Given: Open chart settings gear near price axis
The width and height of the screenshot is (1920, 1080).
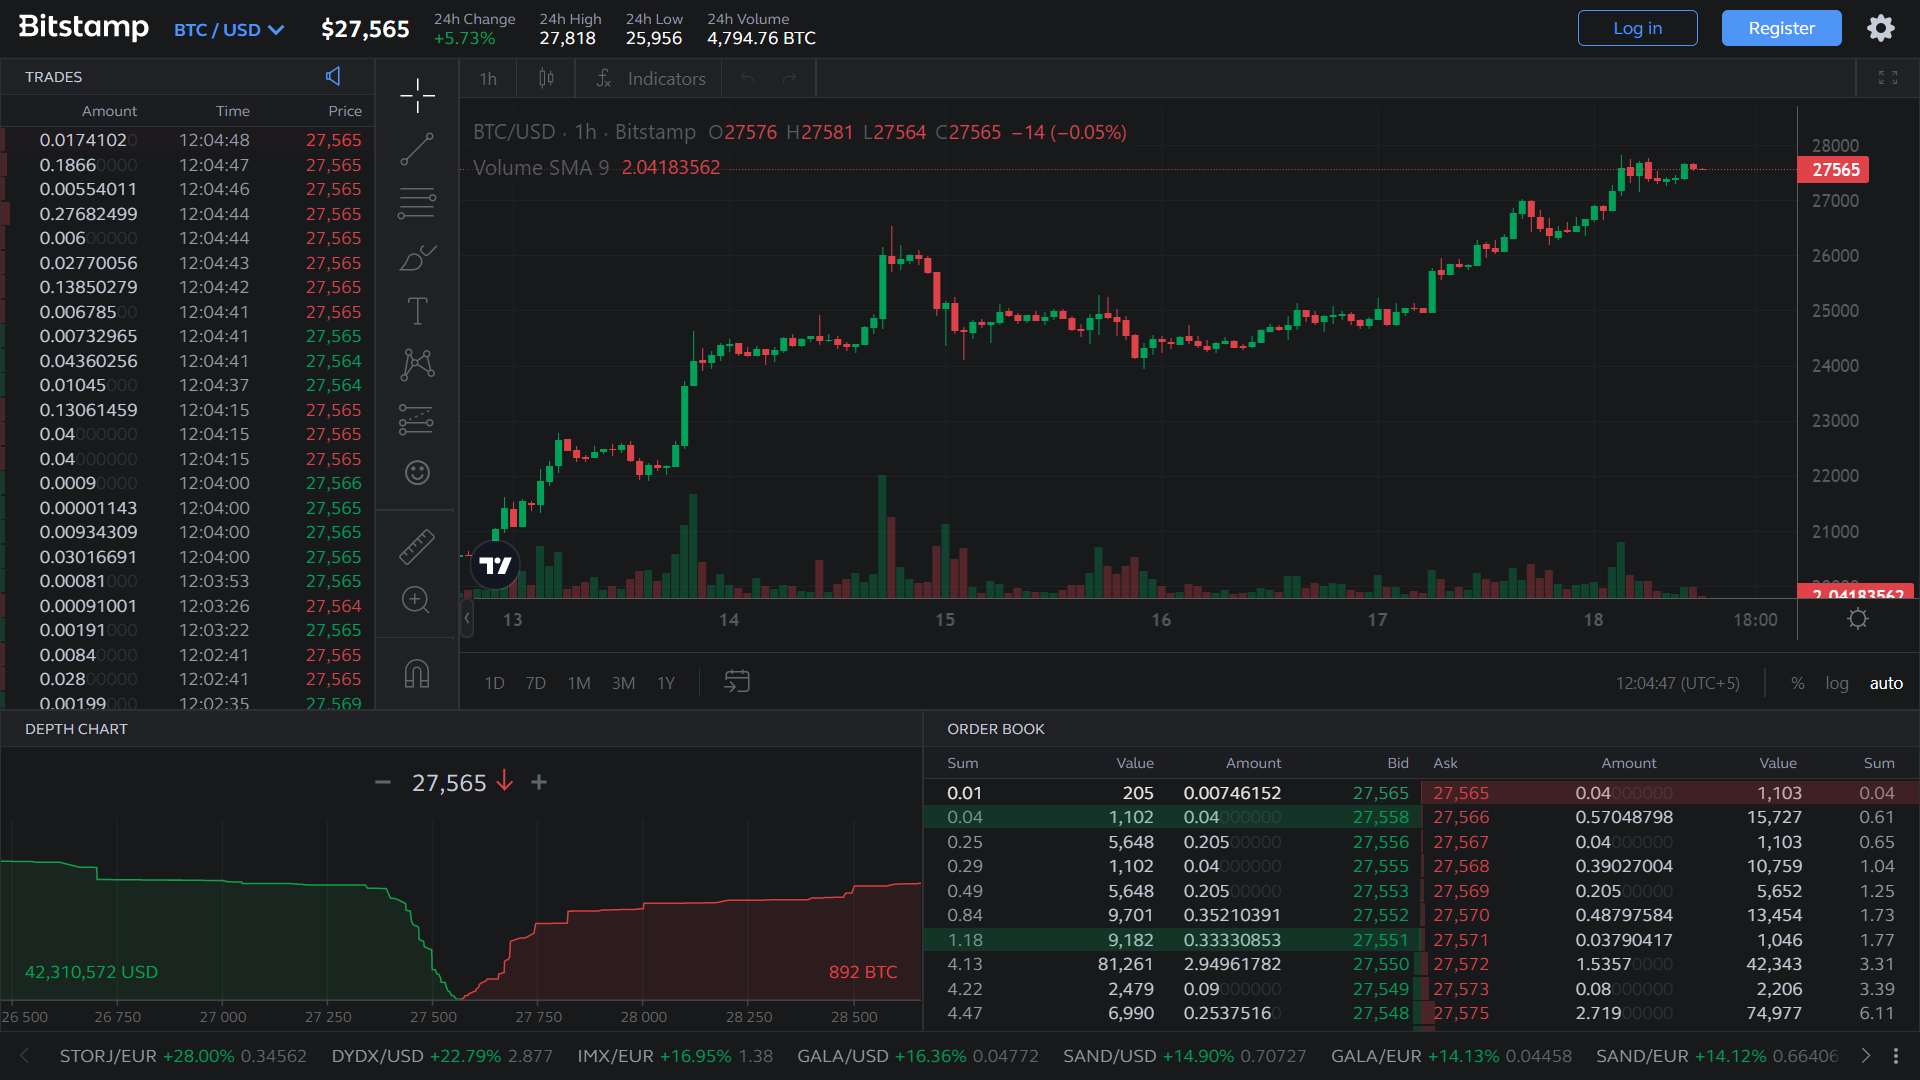Looking at the screenshot, I should point(1858,619).
